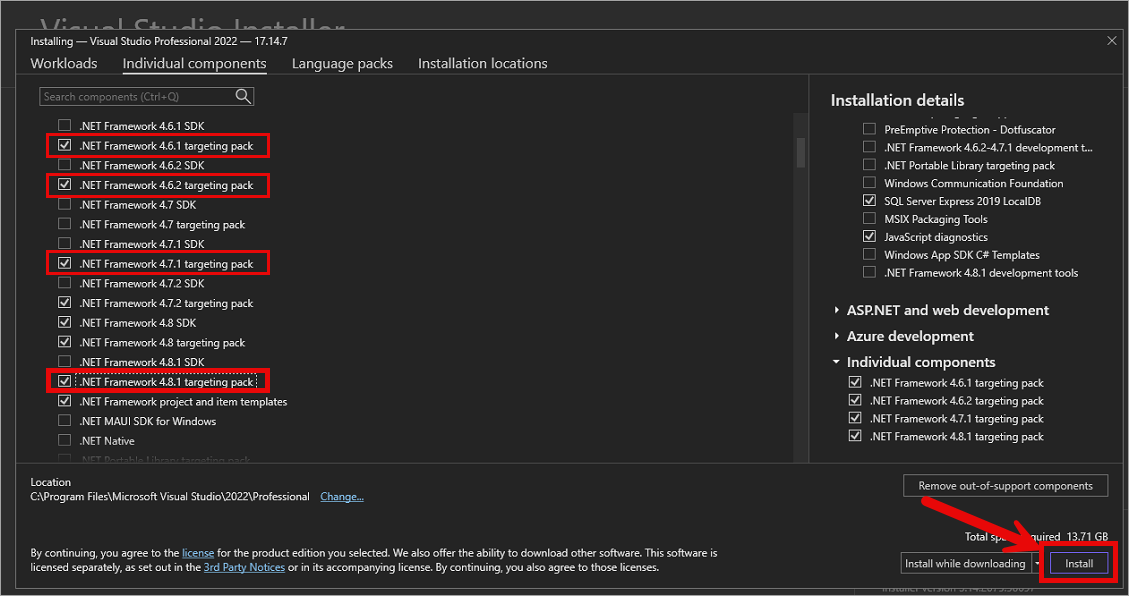Uncheck .NET Framework 4.8.1 targeting pack in Installation details
Viewport: 1129px width, 596px height.
855,436
